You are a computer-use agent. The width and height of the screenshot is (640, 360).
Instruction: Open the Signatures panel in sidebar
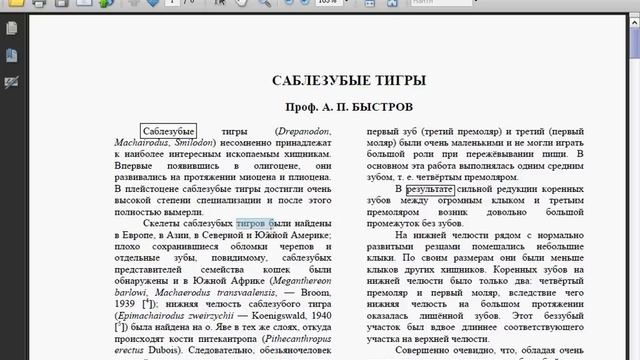click(11, 82)
